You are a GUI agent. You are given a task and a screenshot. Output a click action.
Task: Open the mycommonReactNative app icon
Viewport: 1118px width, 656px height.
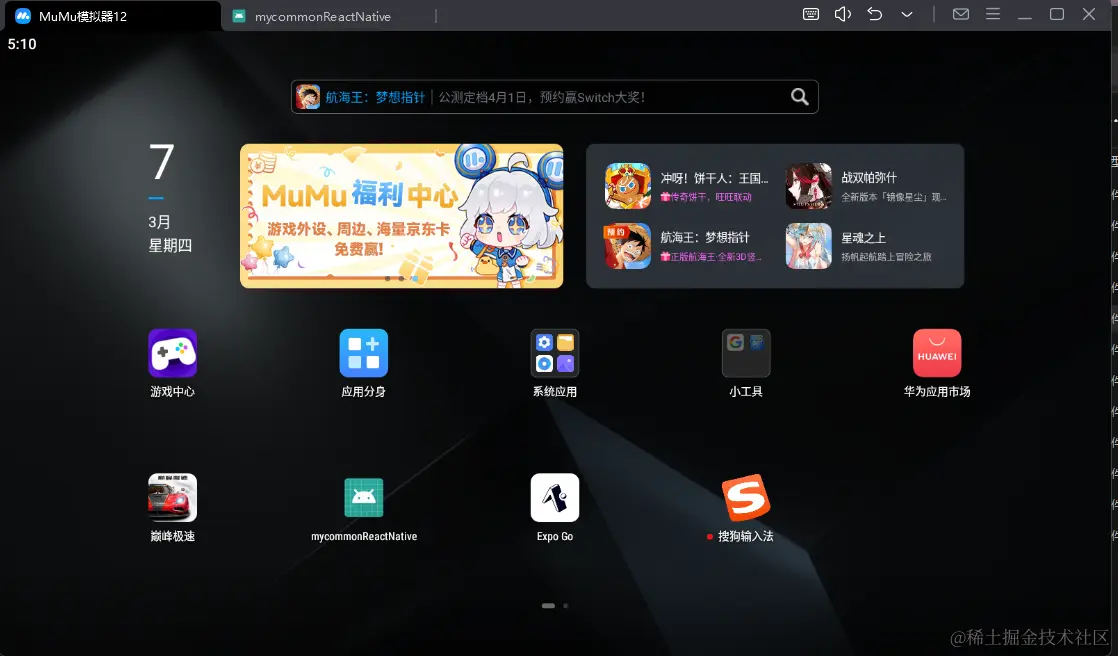pos(364,498)
